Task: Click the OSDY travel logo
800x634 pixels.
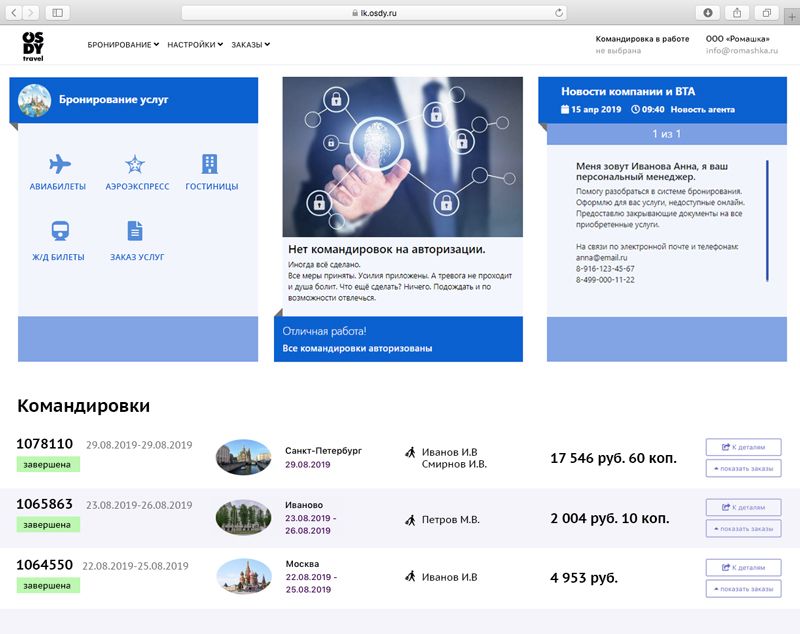Action: point(33,46)
